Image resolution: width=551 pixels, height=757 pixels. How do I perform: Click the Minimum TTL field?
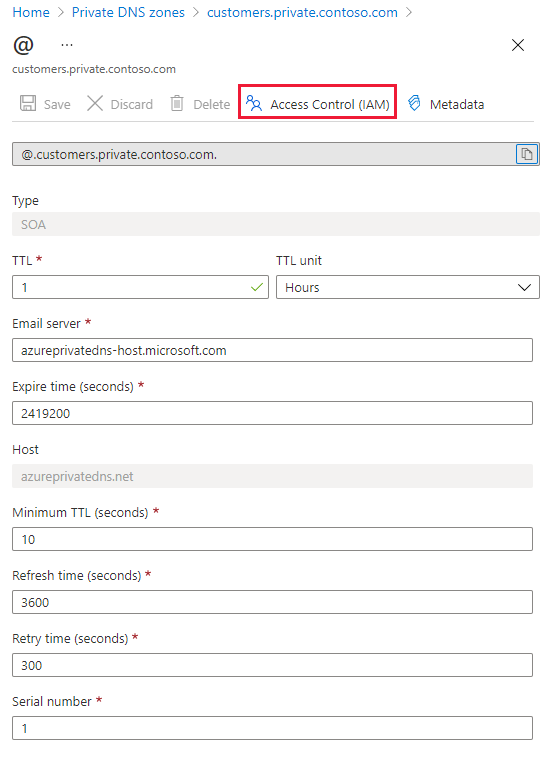click(x=272, y=539)
